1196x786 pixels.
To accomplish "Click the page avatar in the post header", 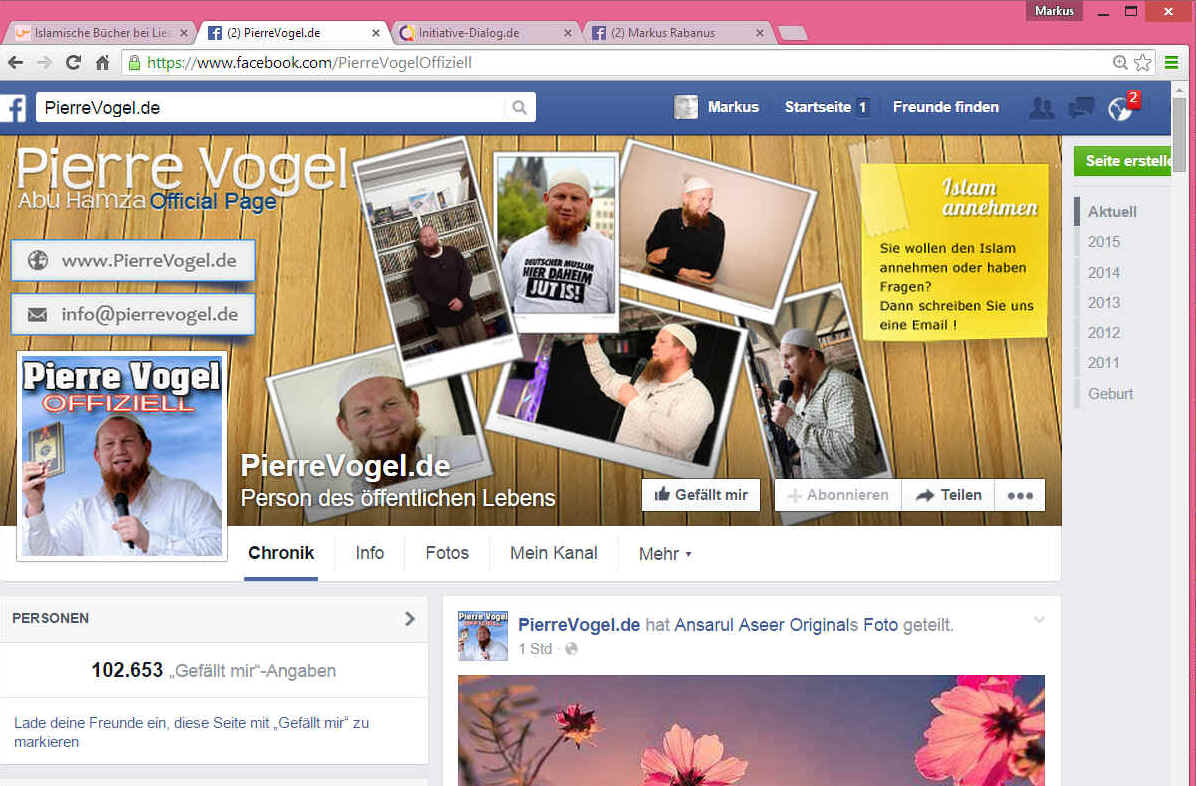I will click(483, 635).
